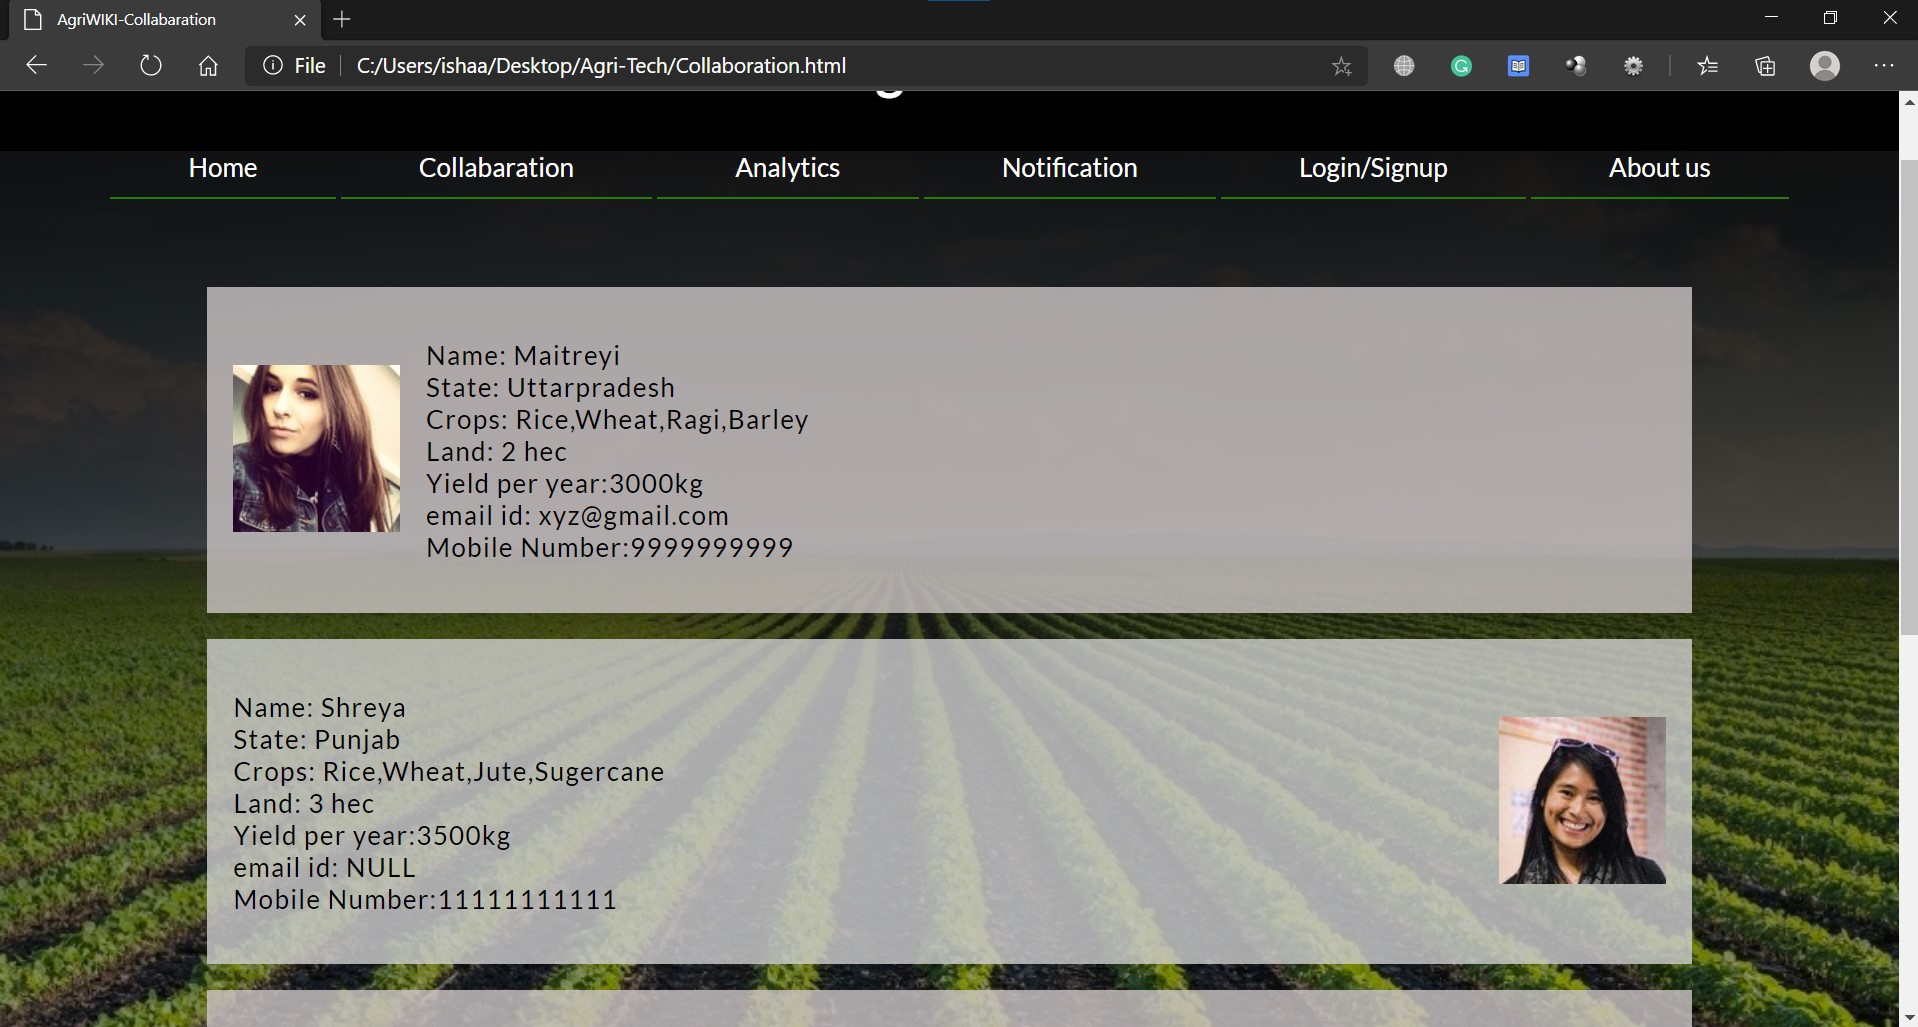
Task: Click the text 'Name: Shreya'
Action: click(320, 708)
